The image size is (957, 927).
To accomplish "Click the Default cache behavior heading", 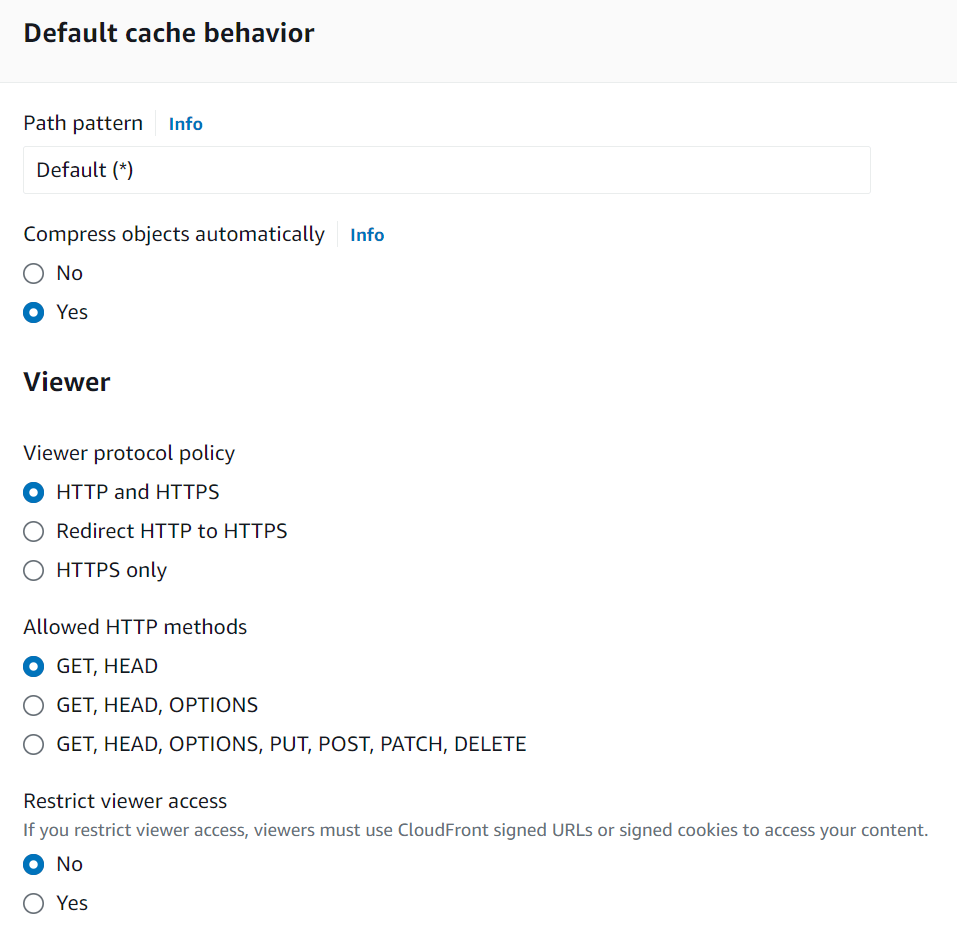I will 169,33.
